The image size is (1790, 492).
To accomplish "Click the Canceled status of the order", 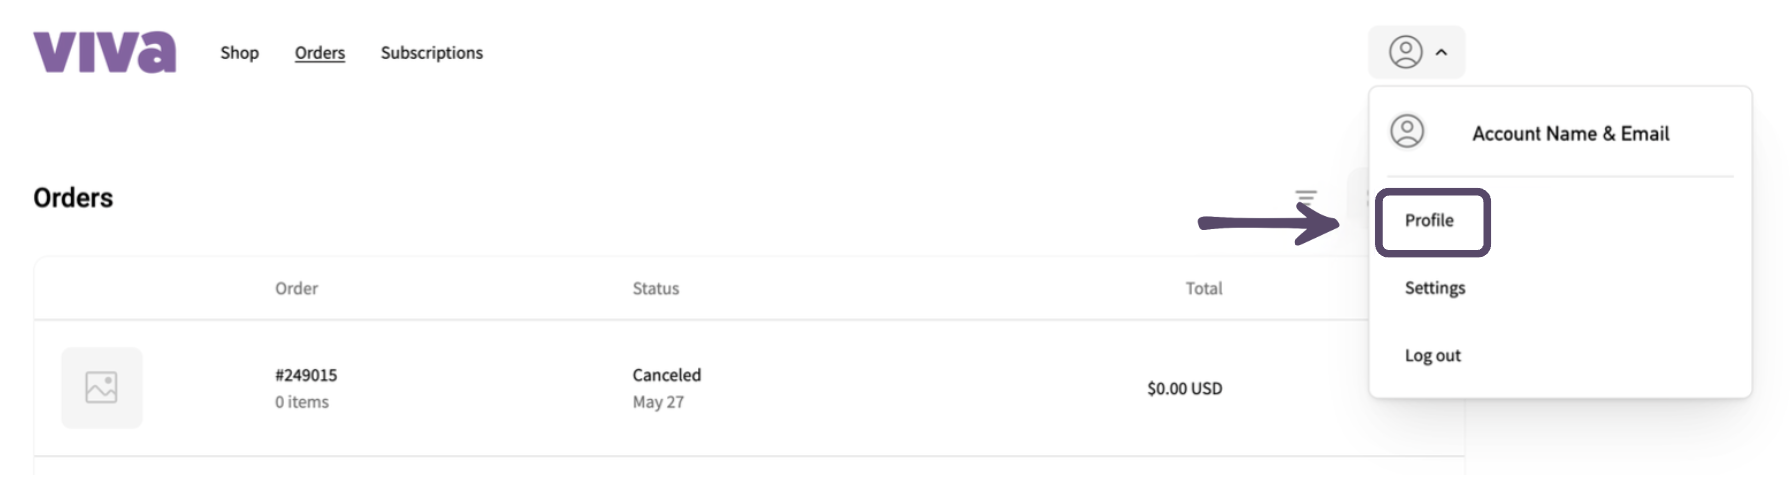I will 667,375.
